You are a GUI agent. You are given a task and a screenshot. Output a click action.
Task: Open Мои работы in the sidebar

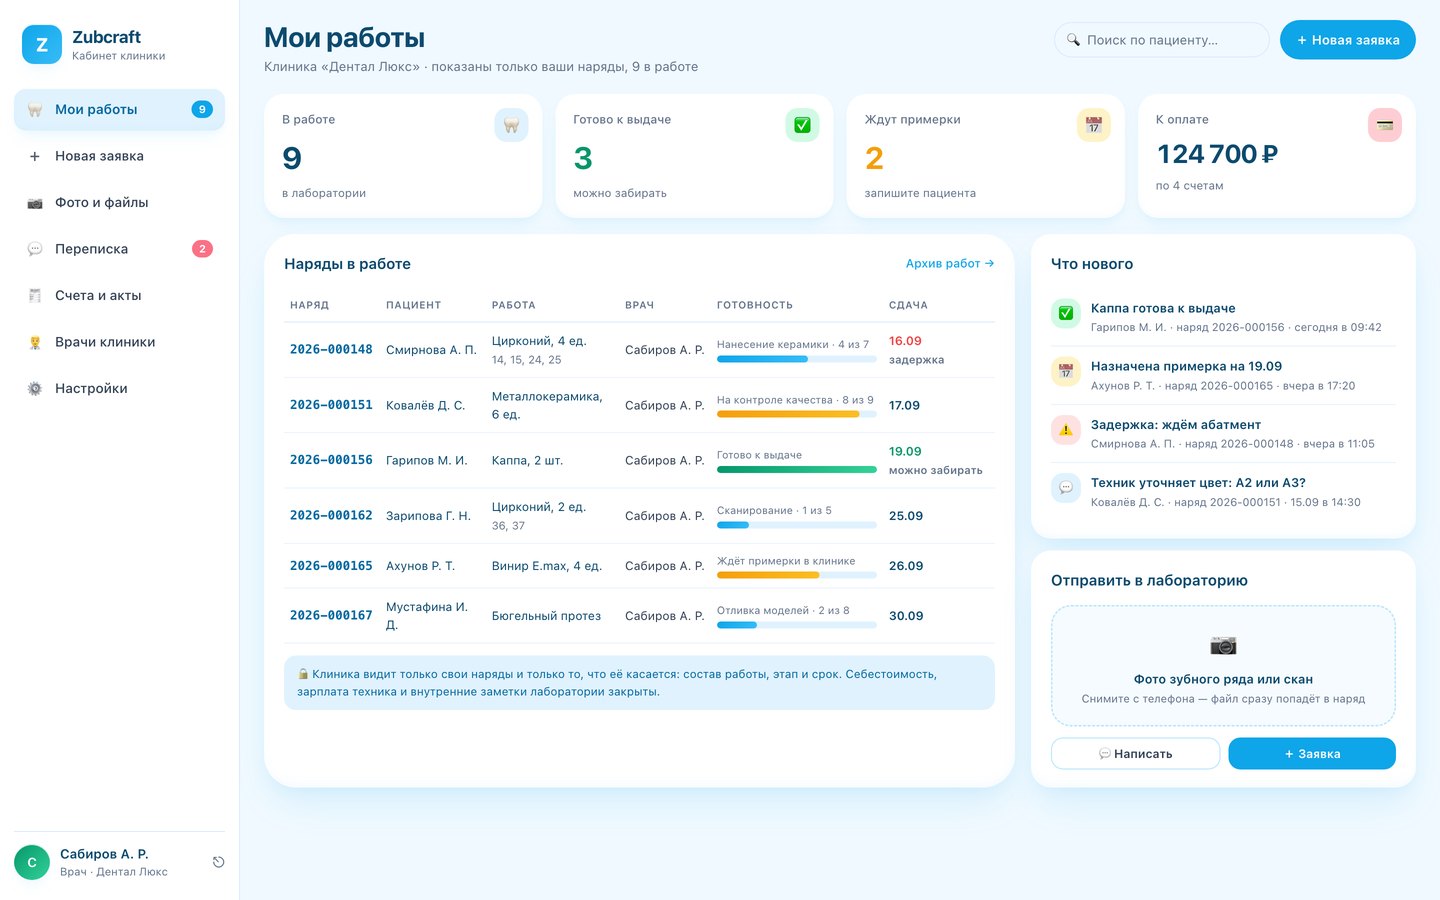click(119, 110)
